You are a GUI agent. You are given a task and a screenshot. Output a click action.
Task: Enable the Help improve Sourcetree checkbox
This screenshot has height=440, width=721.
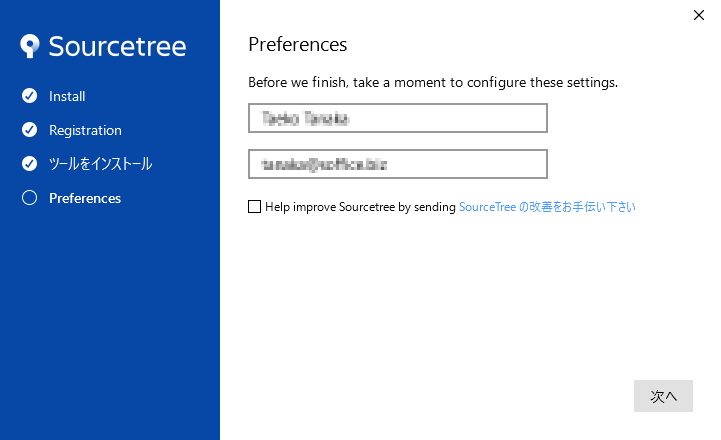pos(255,207)
